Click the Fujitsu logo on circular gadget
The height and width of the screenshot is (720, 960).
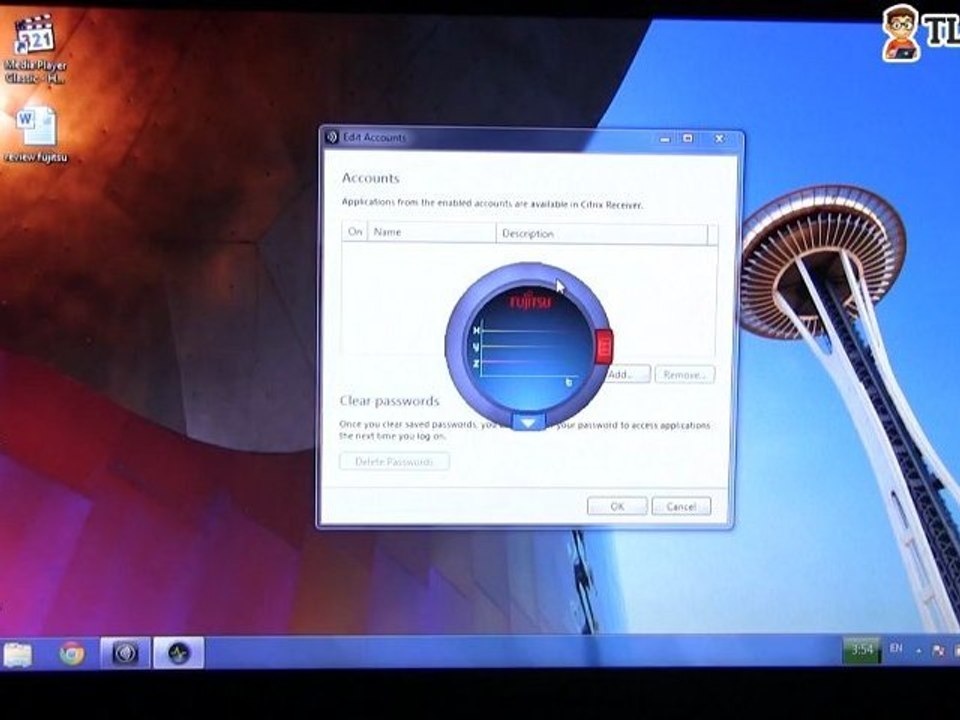pos(530,300)
